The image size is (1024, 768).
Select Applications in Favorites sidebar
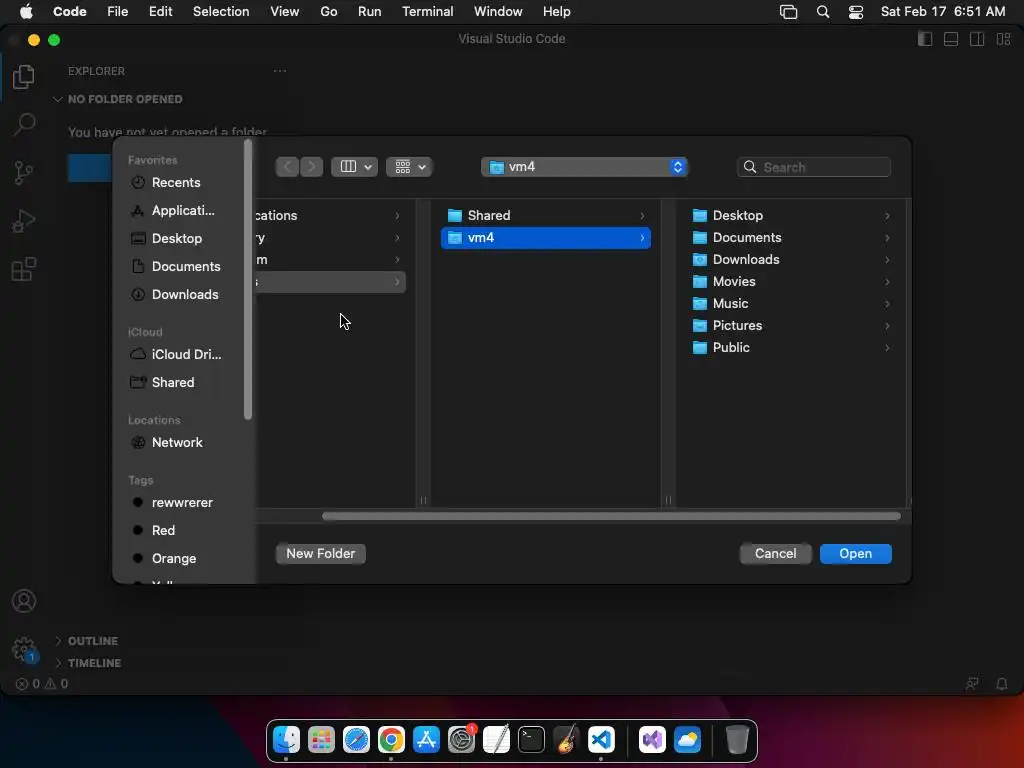click(183, 210)
